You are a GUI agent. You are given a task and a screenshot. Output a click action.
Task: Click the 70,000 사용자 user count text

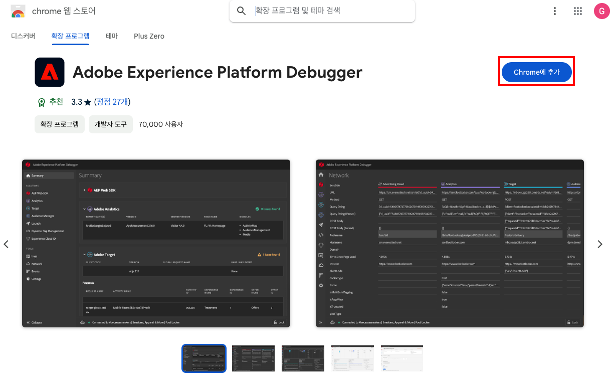coord(161,124)
